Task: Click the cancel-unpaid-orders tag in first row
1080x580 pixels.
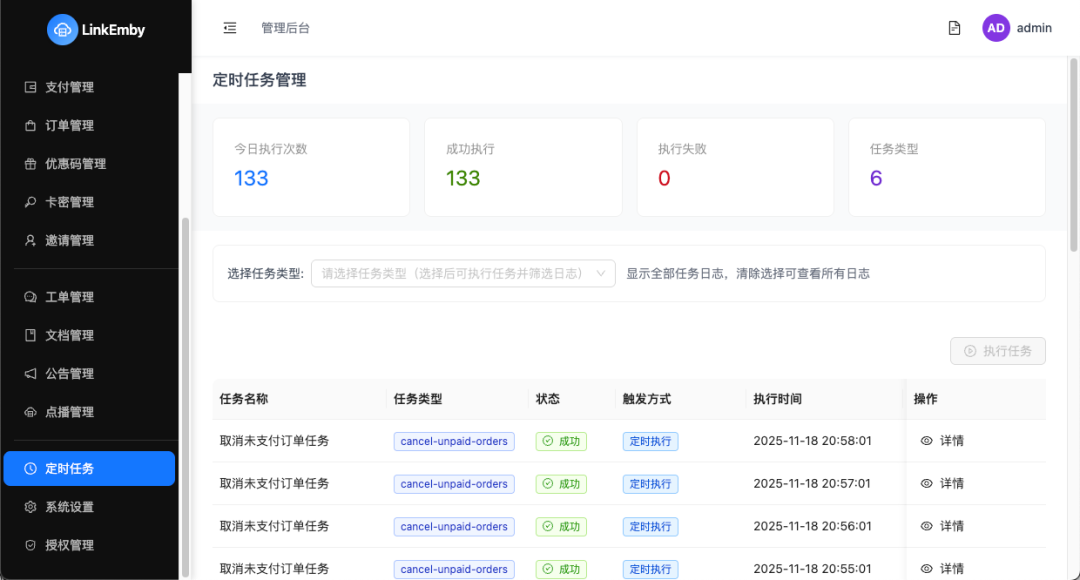Action: tap(453, 441)
